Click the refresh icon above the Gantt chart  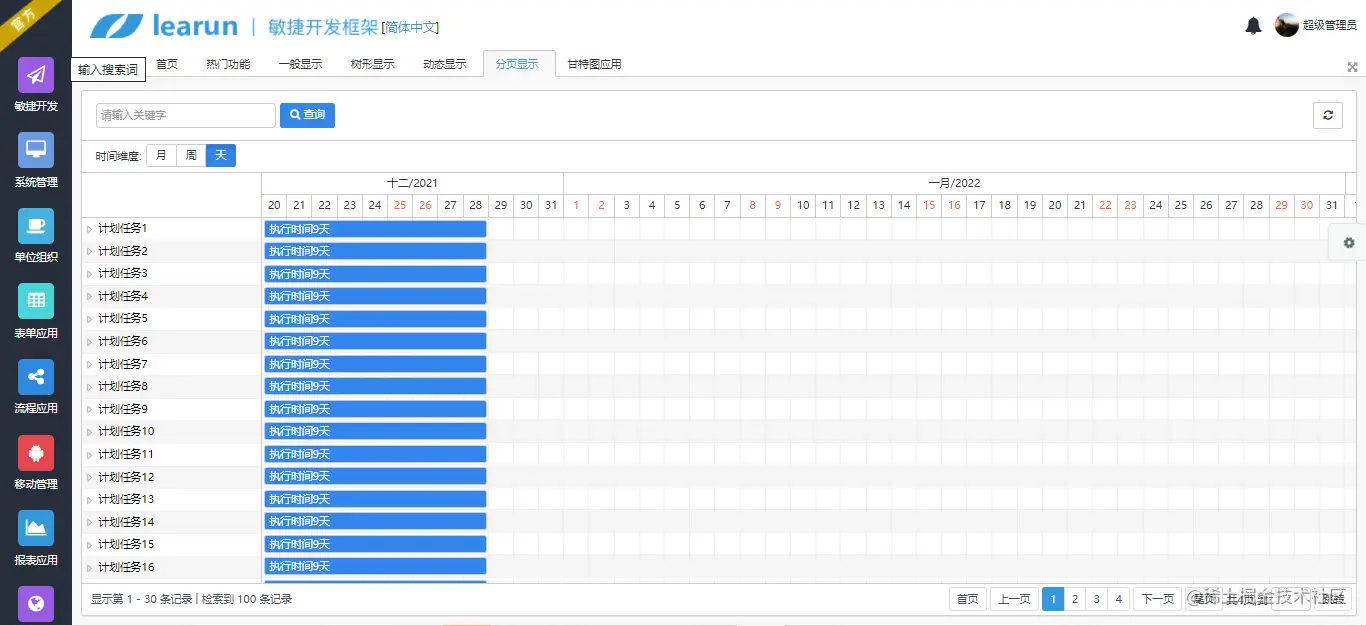(1328, 115)
